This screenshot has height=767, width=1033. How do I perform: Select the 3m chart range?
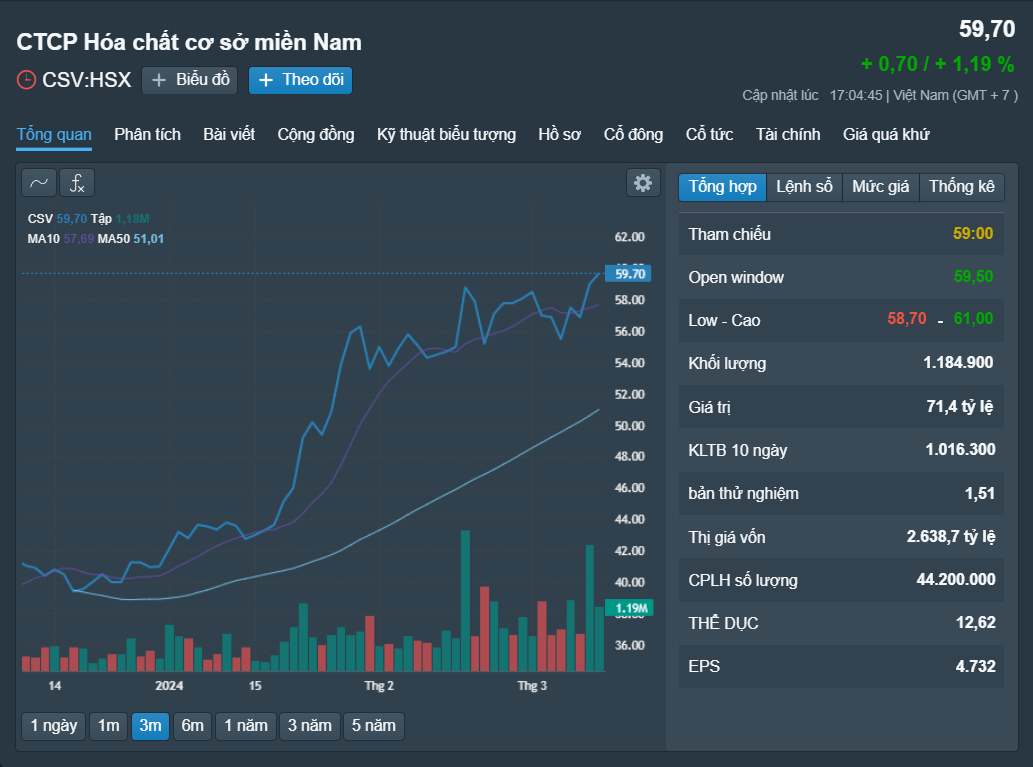click(150, 726)
